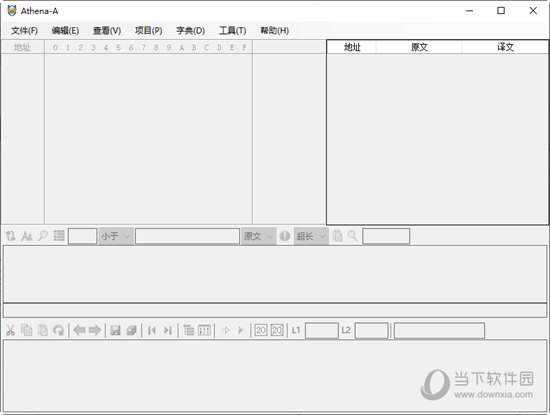Click the Aa case-matching icon
550x415 pixels.
[27, 236]
